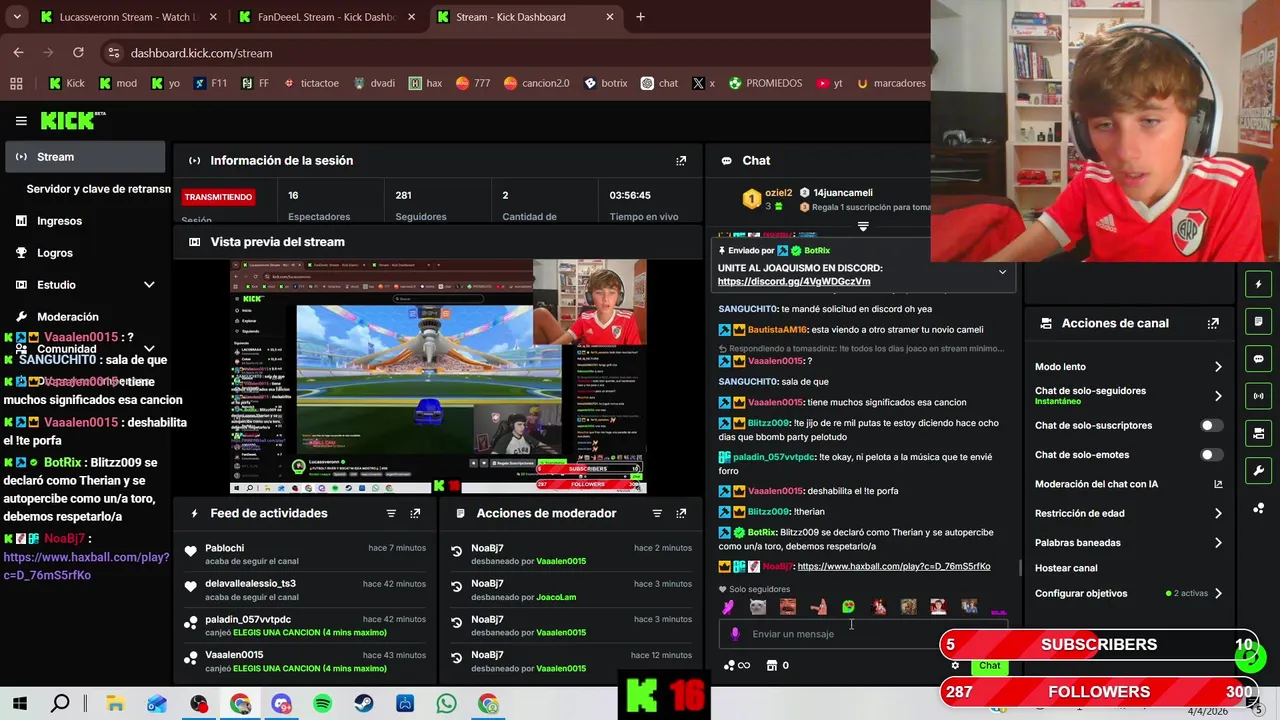Open NoaBj7's haxball link in chat
Screen dimensions: 1280x720
(x=893, y=567)
